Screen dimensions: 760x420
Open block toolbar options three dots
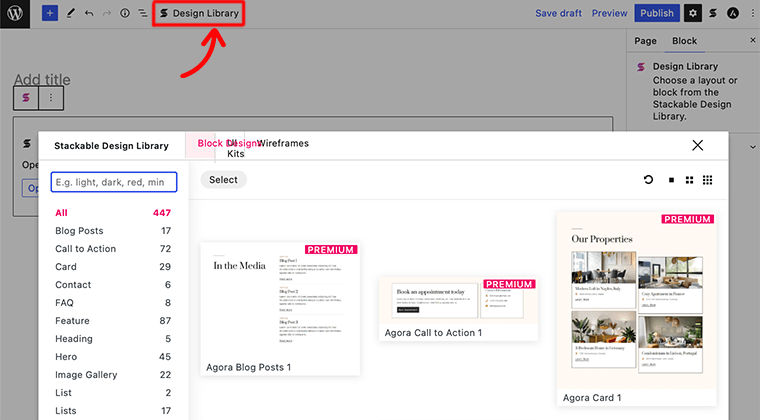(x=51, y=98)
